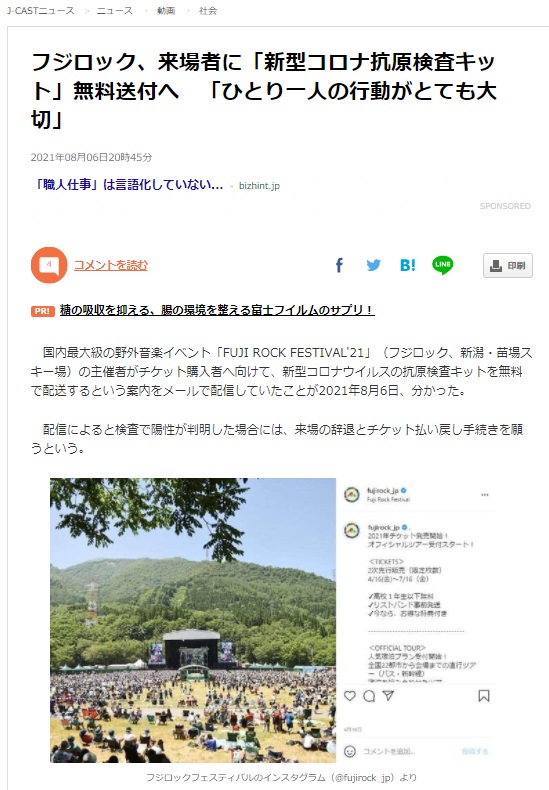The width and height of the screenshot is (549, 790).
Task: Bookmark with Hatena B! icon
Action: tap(407, 265)
